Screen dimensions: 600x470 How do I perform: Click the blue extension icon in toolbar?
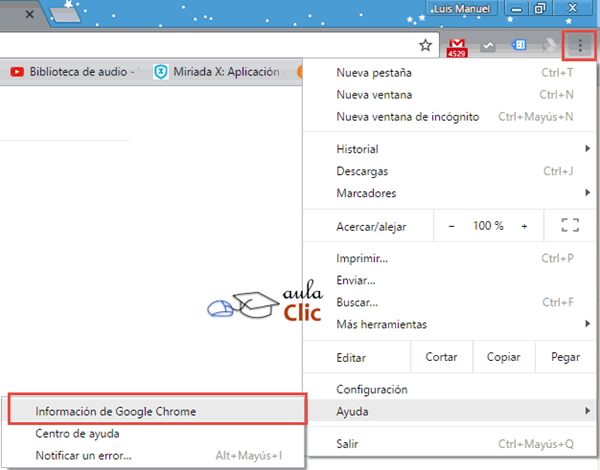(x=519, y=45)
